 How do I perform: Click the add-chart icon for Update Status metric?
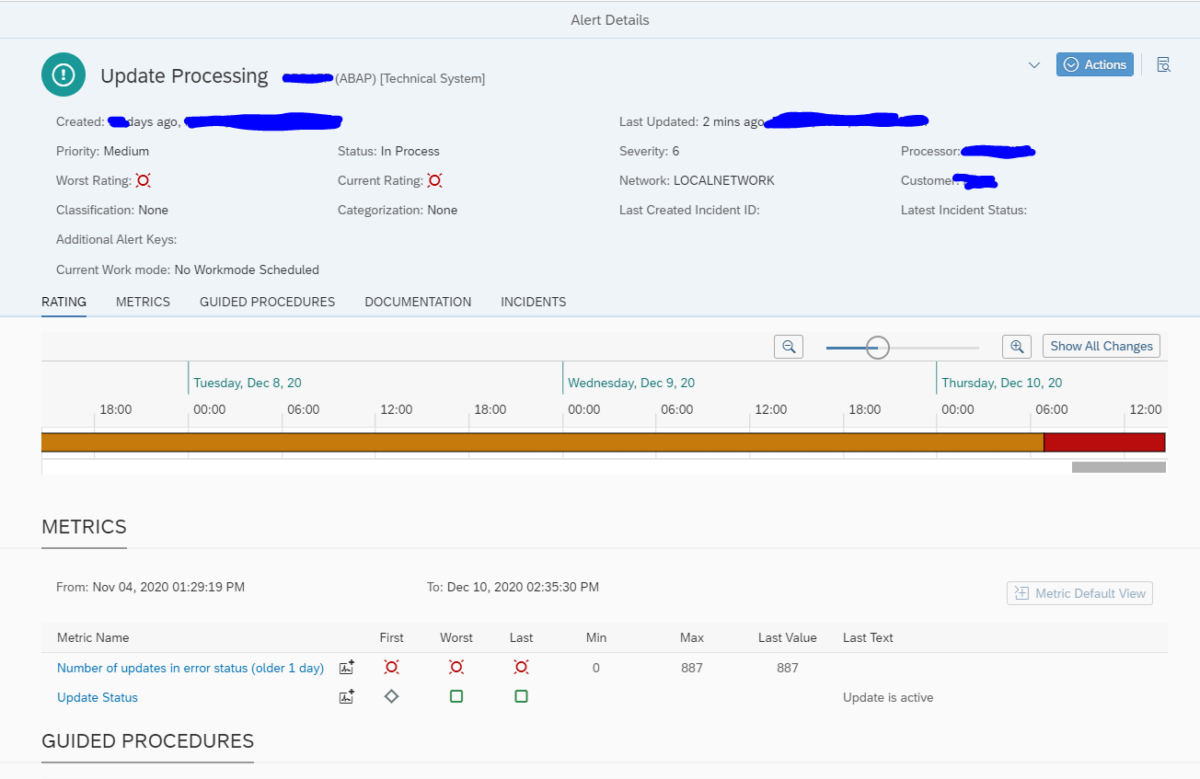click(346, 695)
